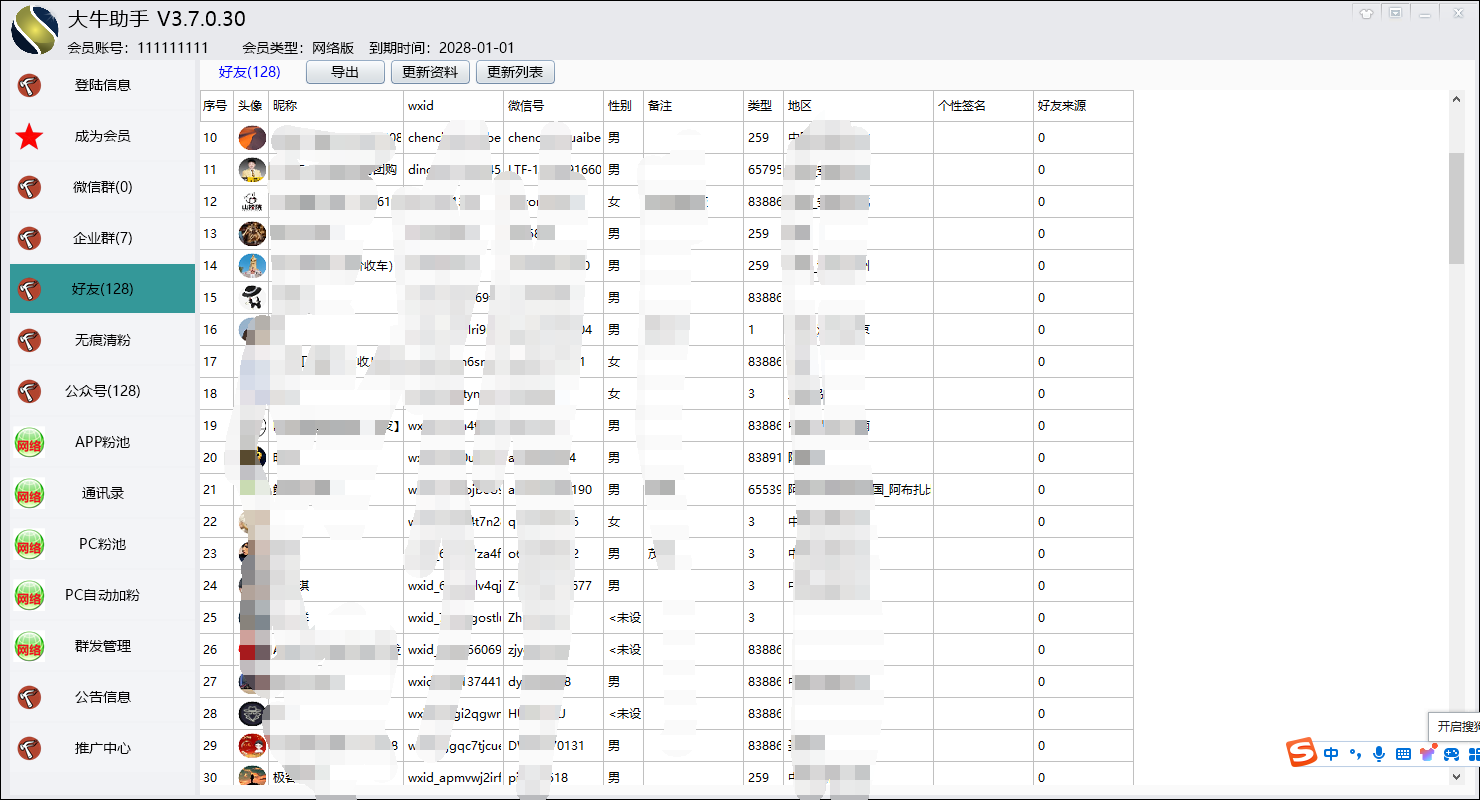
Task: Open the Sogou virtual keyboard icon
Action: tap(1404, 753)
